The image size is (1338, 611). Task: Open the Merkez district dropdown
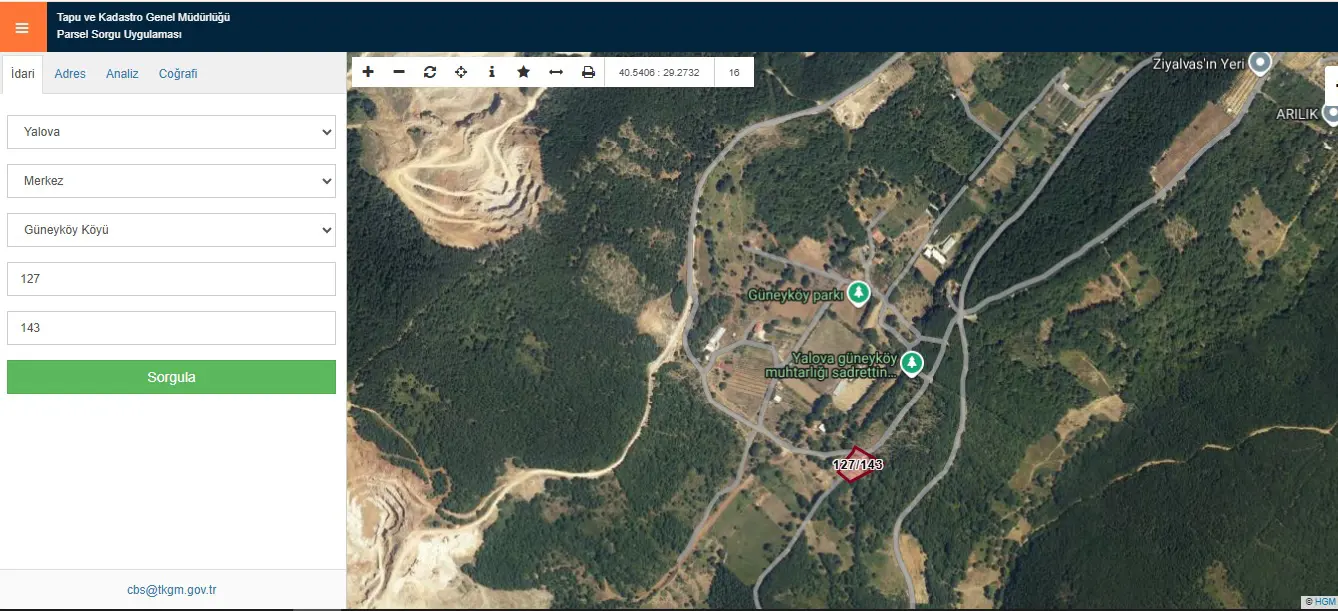(x=171, y=181)
